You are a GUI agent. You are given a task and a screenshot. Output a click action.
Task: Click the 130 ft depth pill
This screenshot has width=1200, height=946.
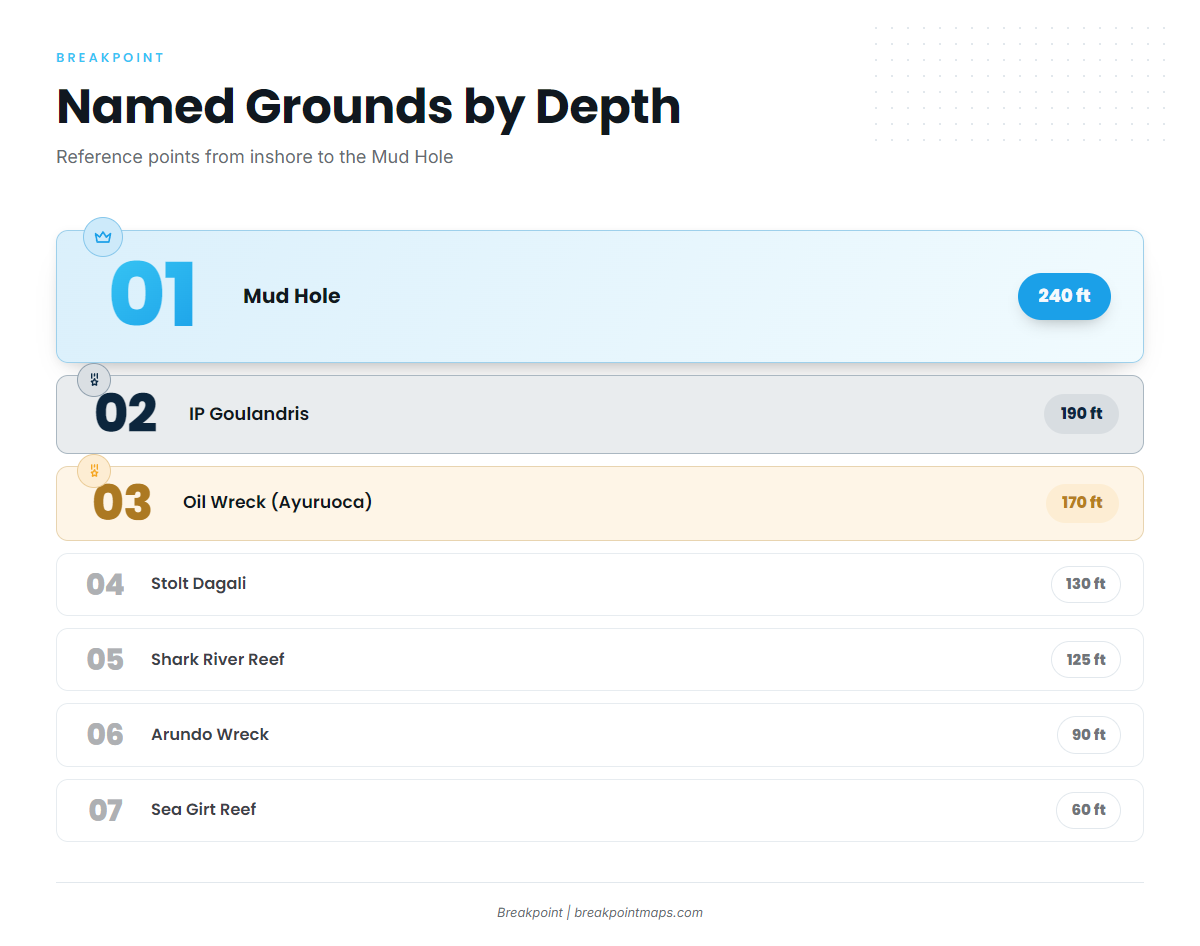pyautogui.click(x=1086, y=584)
